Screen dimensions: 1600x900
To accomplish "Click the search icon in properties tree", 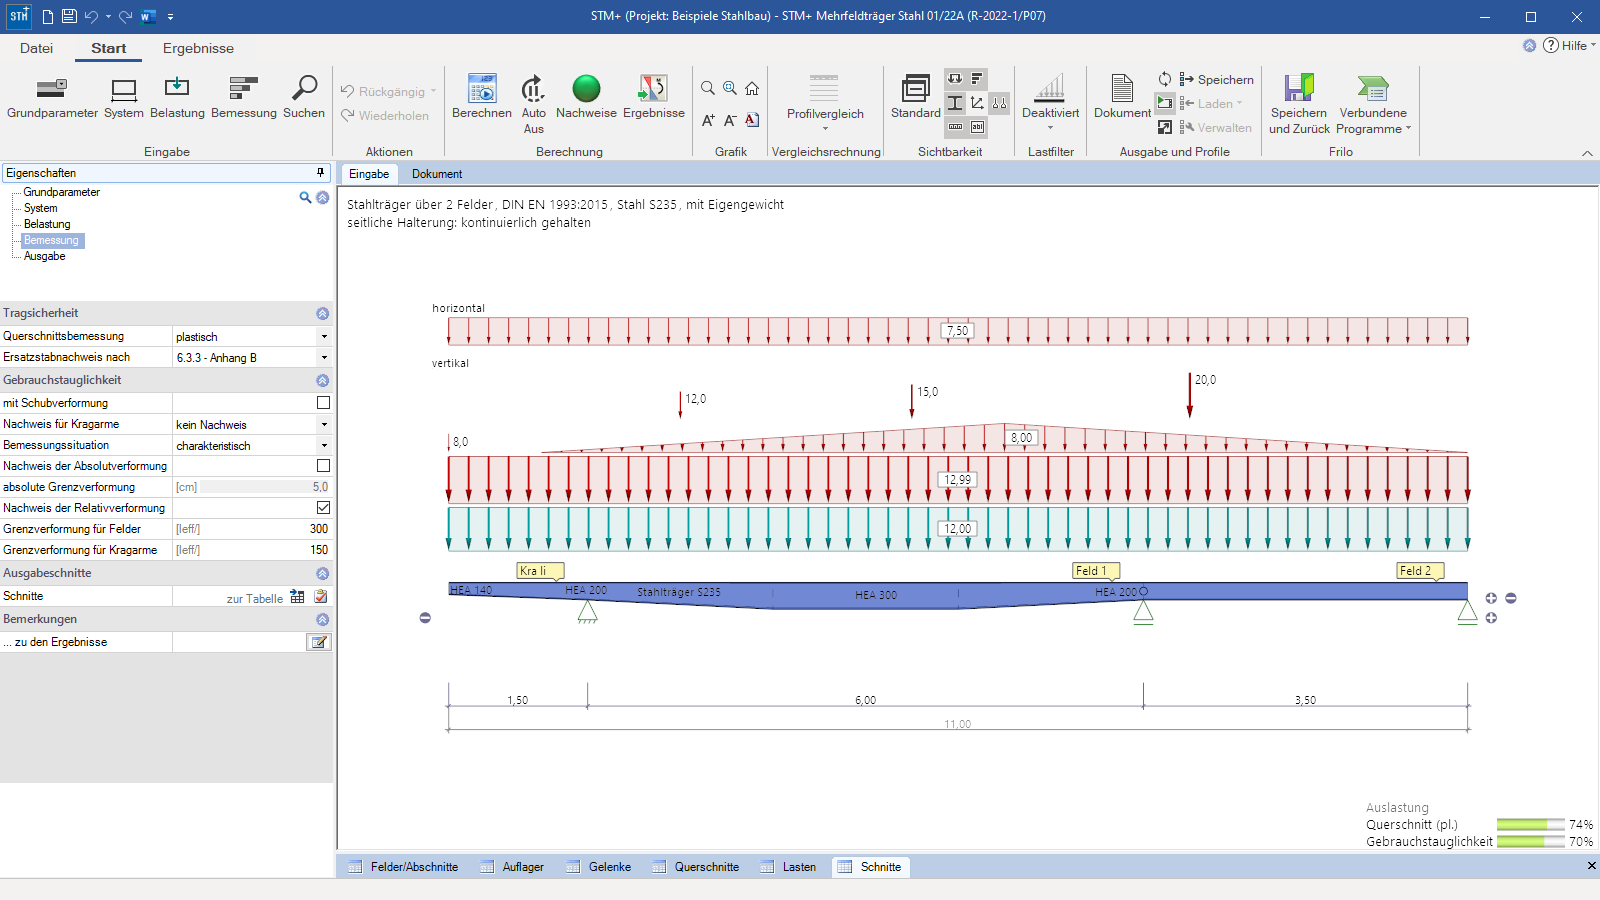I will [x=305, y=197].
